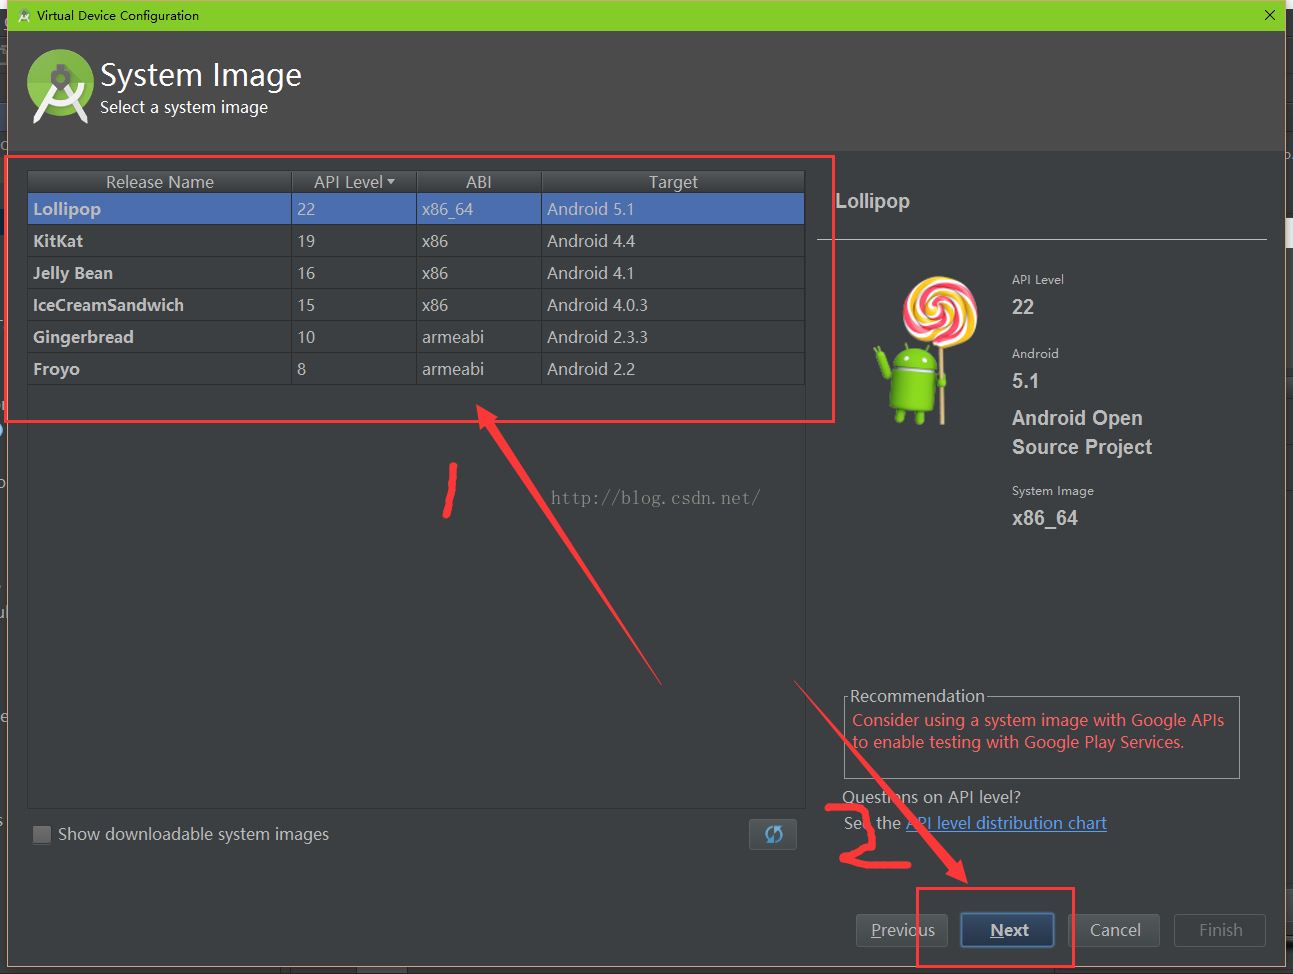Viewport: 1293px width, 974px height.
Task: Click the Cancel button
Action: coord(1114,930)
